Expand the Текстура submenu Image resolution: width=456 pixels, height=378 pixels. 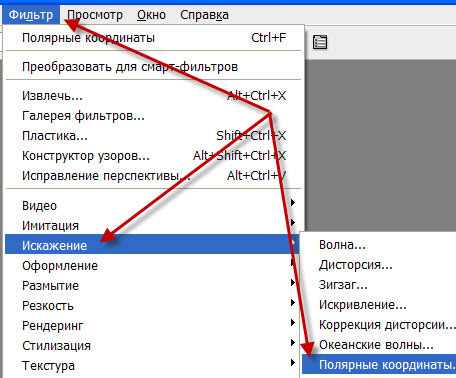pos(152,366)
